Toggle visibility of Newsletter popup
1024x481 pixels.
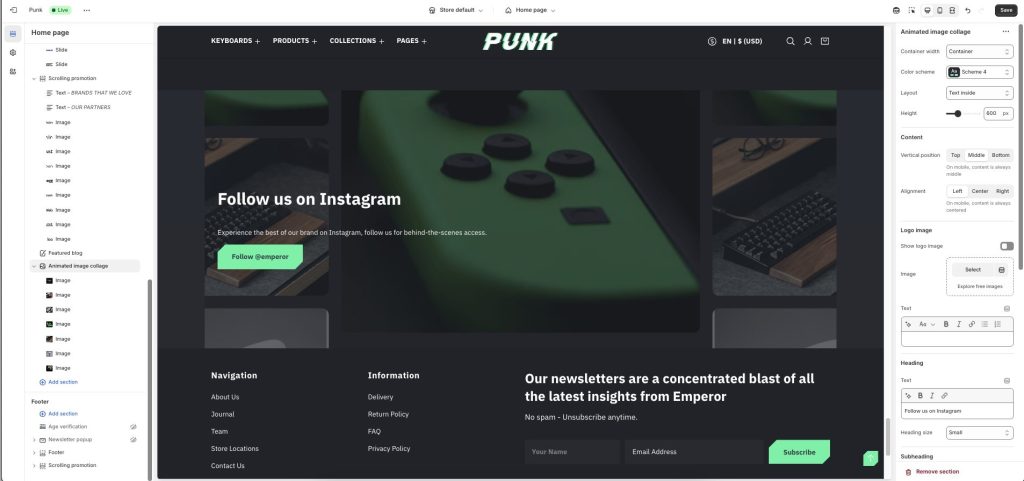pos(133,440)
